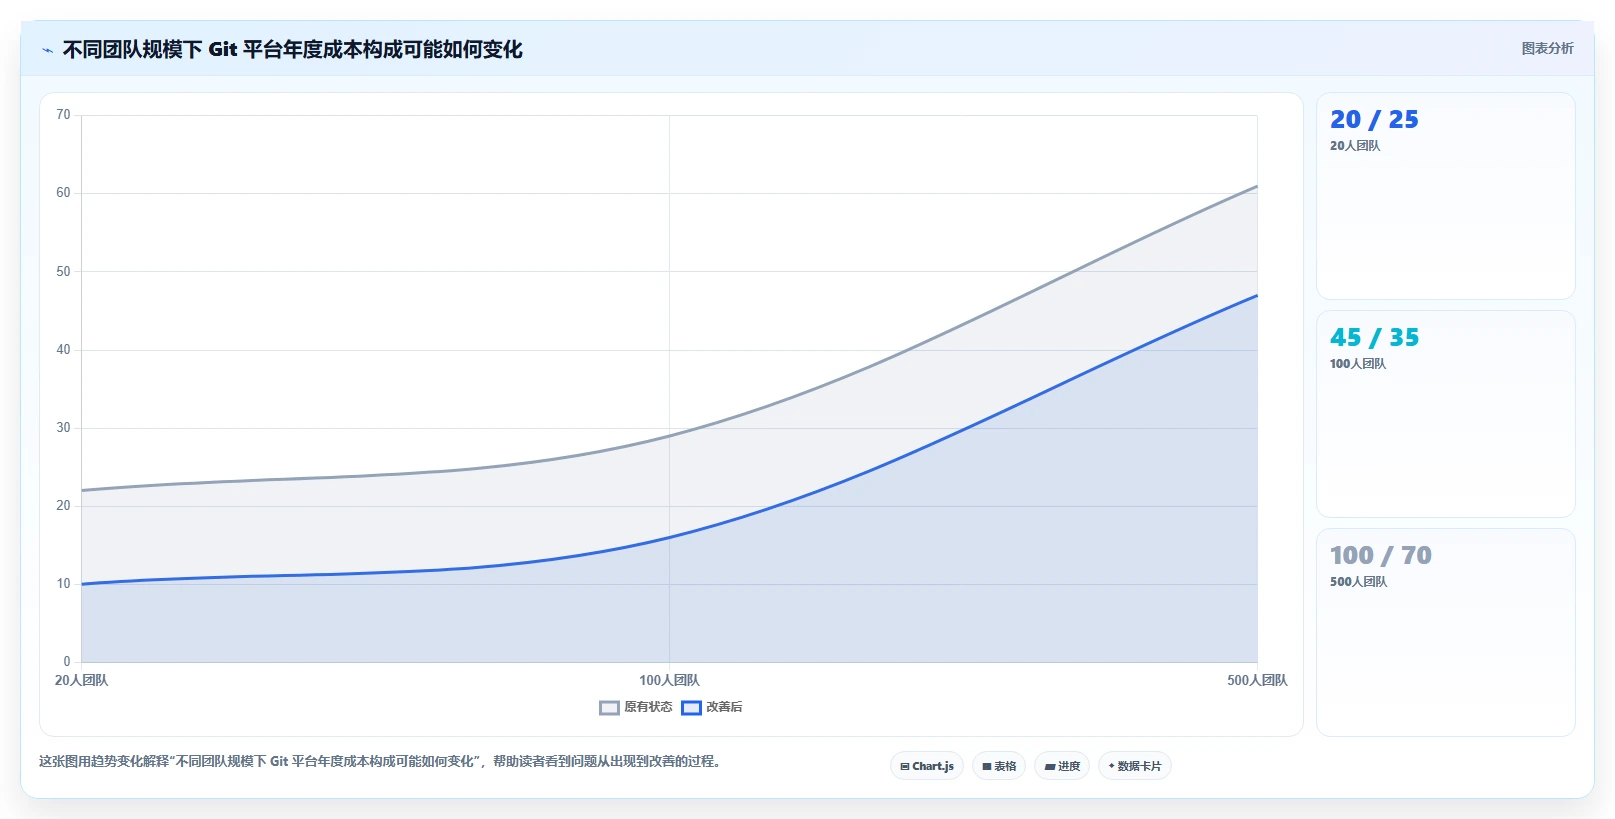The image size is (1615, 819).
Task: Toggle the 原有状态 legend swatch
Action: (609, 708)
